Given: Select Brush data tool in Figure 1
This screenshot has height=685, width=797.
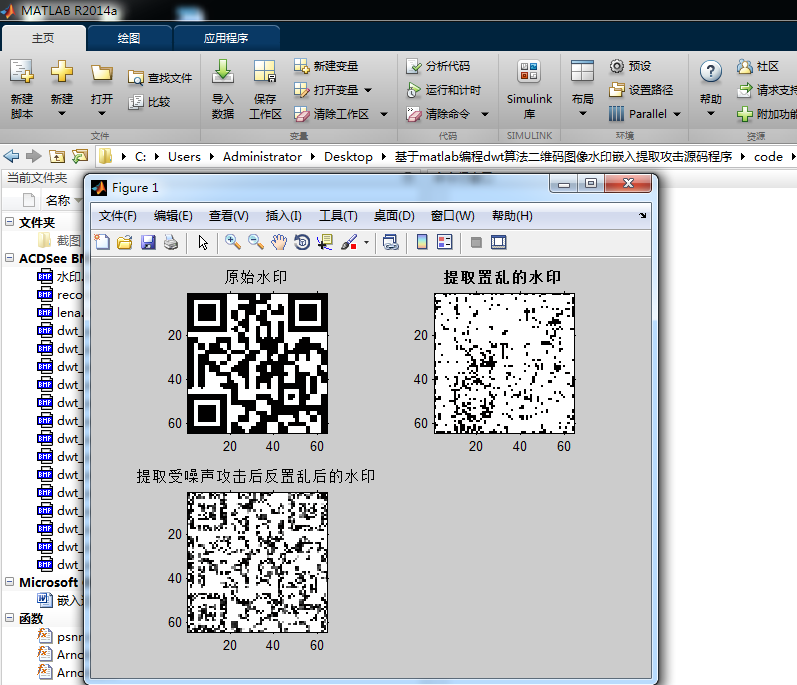Looking at the screenshot, I should 349,242.
